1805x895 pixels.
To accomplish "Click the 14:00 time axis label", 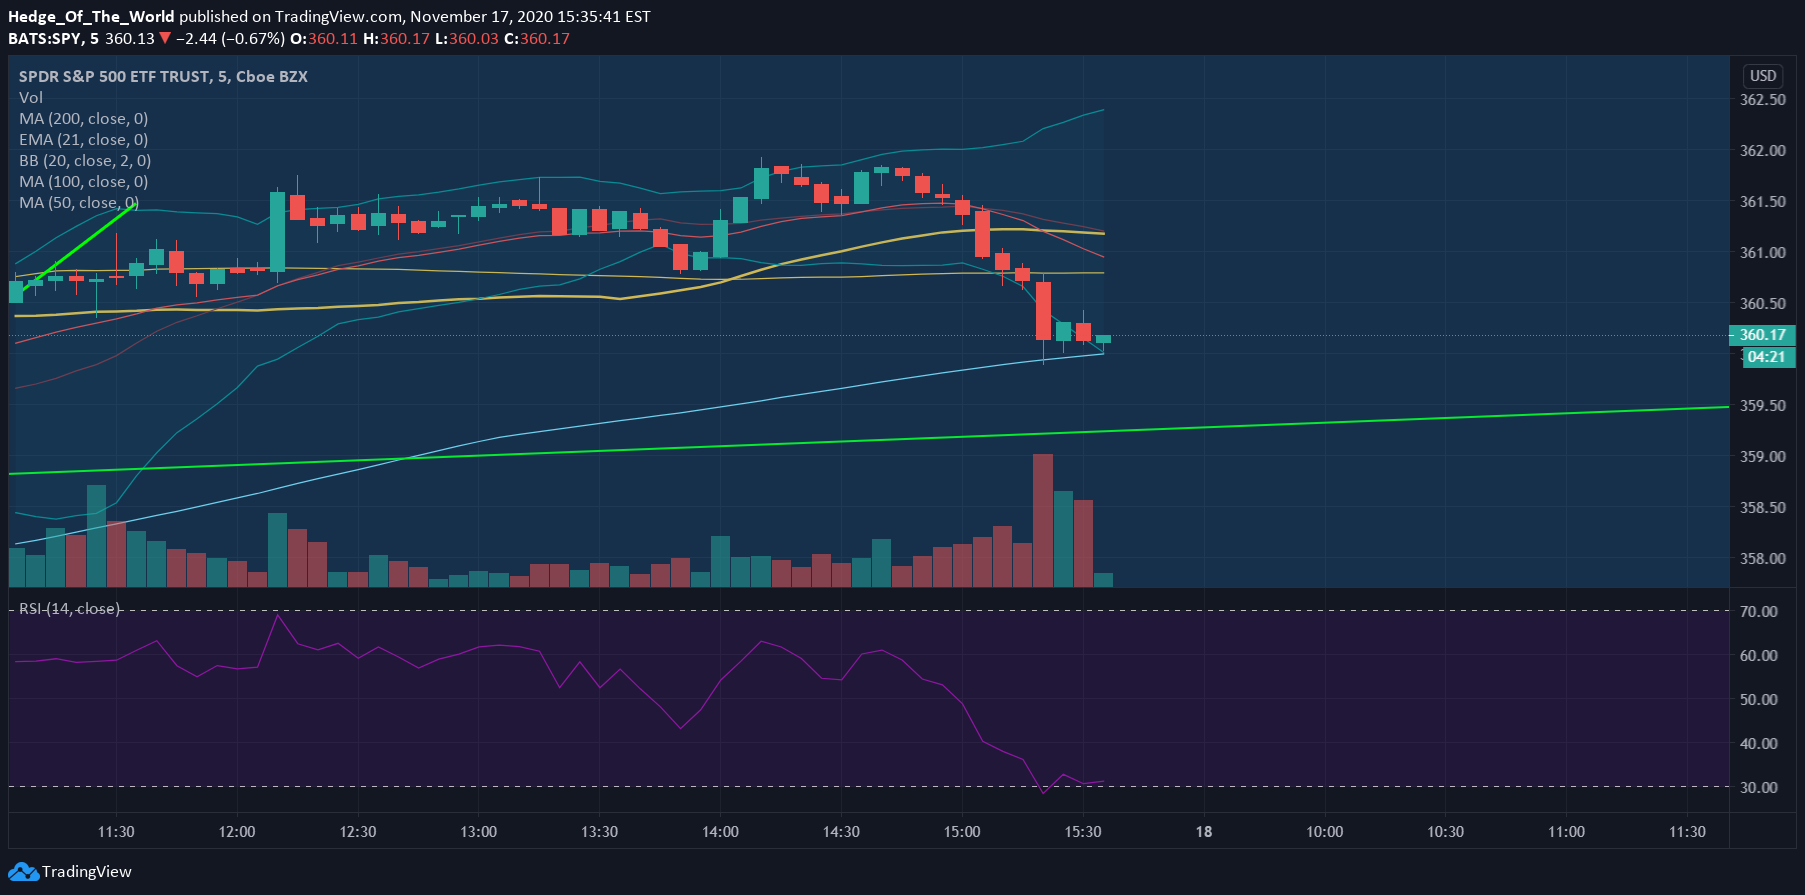I will [x=721, y=832].
